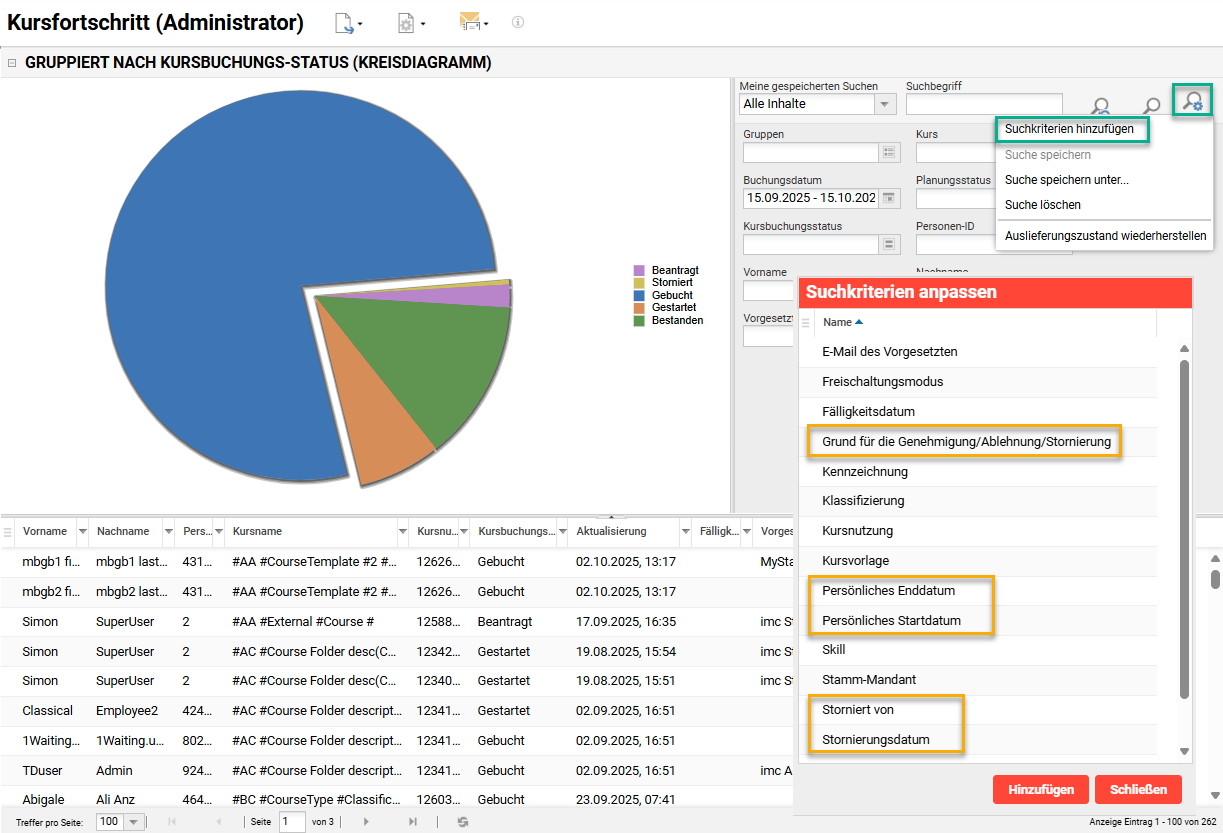Click Auslieferungszustand wiederherstellen menu entry
Viewport: 1223px width, 833px height.
tap(1105, 236)
